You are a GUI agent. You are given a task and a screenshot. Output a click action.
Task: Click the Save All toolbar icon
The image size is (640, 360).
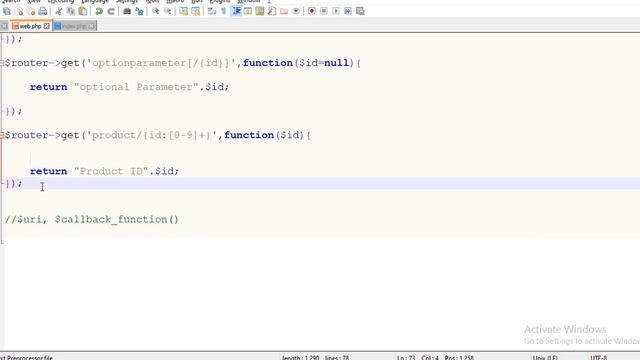7,11
